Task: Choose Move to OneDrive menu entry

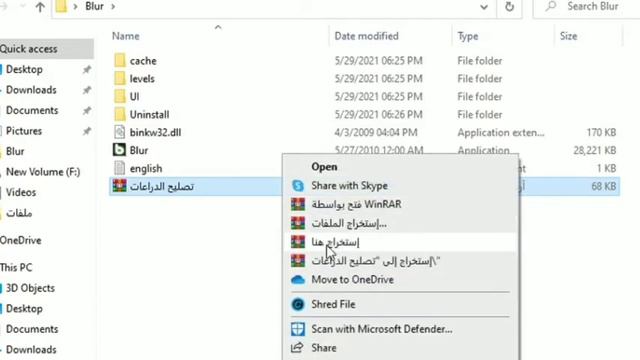Action: point(400,280)
